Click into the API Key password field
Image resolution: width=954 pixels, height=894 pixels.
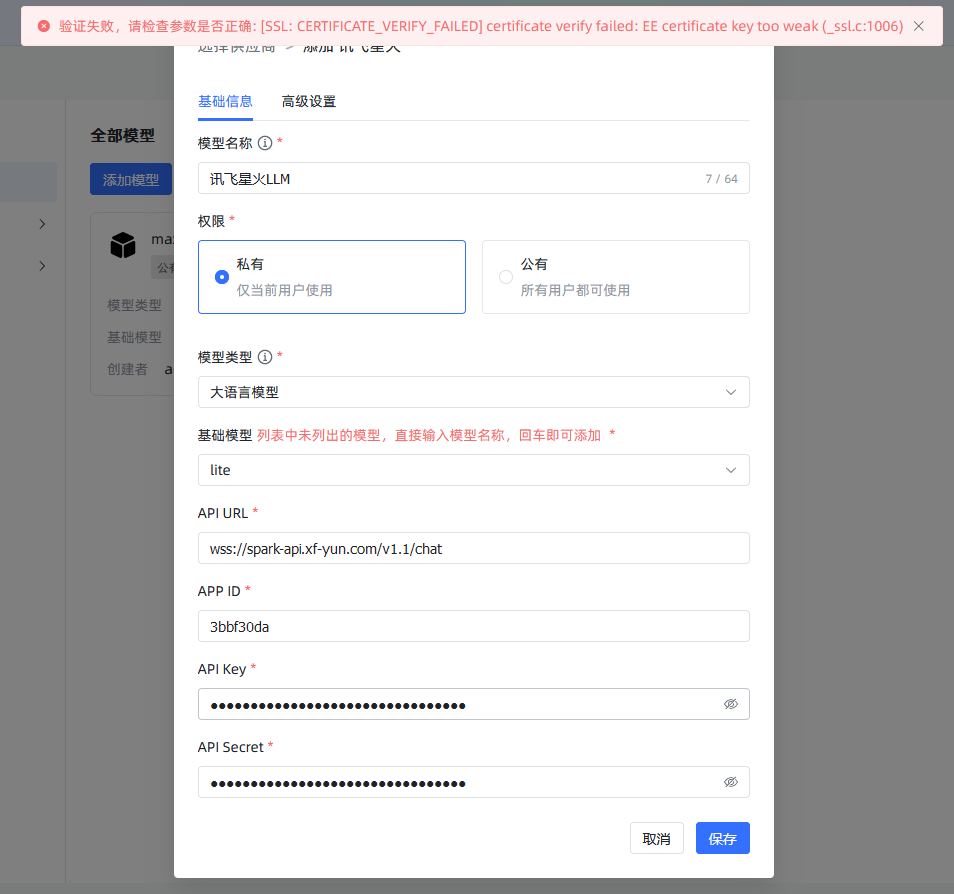[473, 704]
